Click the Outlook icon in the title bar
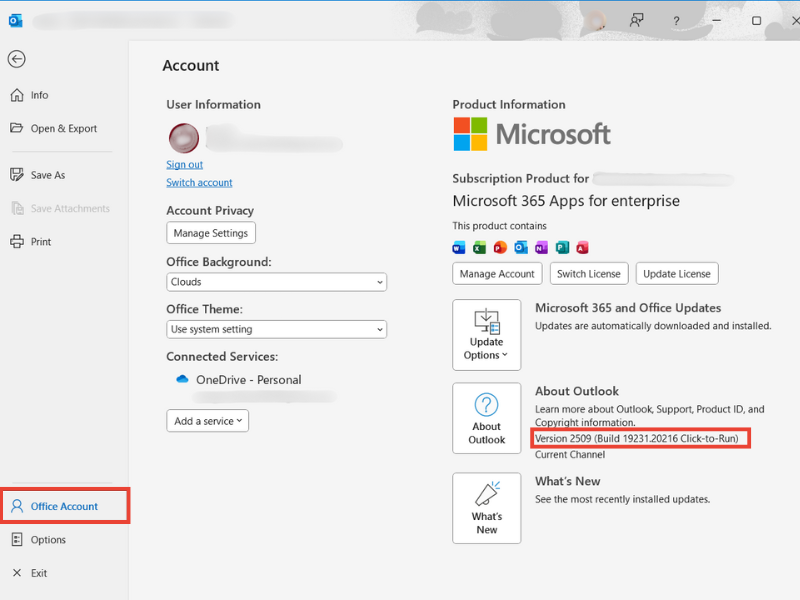This screenshot has height=600, width=800. point(14,20)
